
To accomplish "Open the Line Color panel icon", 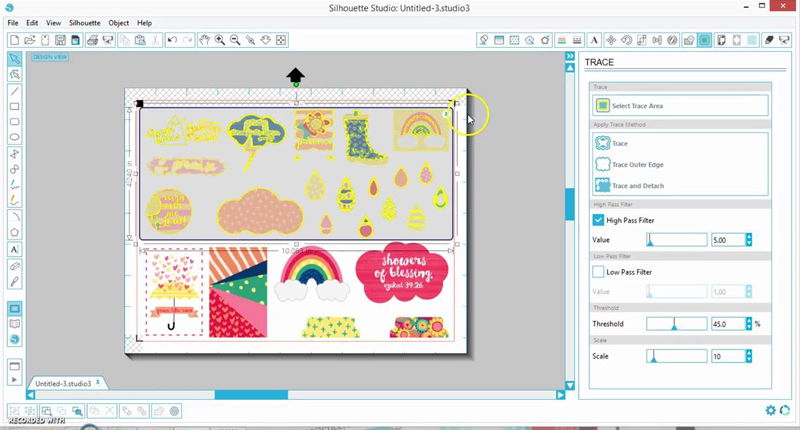I will point(562,40).
